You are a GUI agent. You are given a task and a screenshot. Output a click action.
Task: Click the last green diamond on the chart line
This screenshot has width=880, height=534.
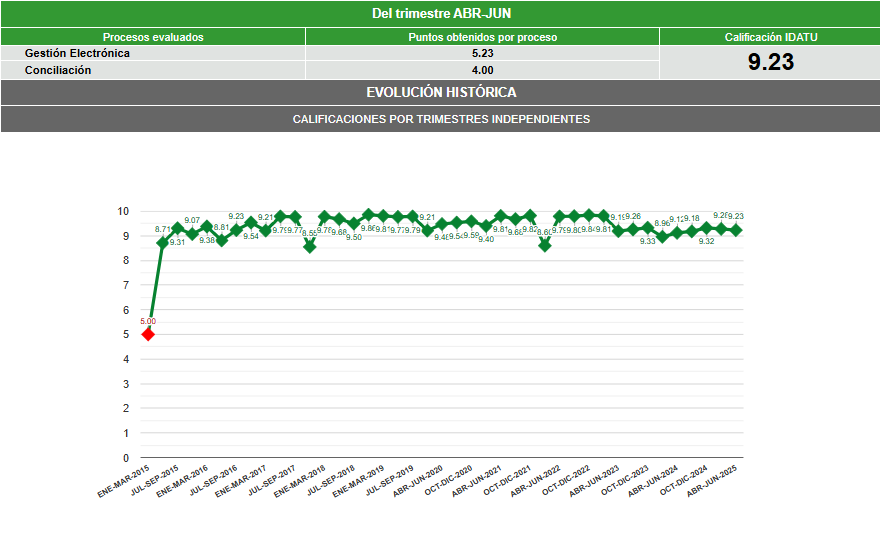(x=736, y=230)
